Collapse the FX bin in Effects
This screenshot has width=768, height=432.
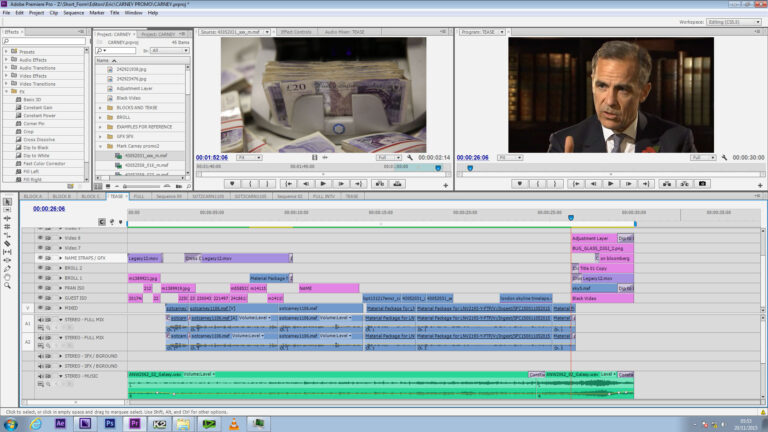pos(6,92)
